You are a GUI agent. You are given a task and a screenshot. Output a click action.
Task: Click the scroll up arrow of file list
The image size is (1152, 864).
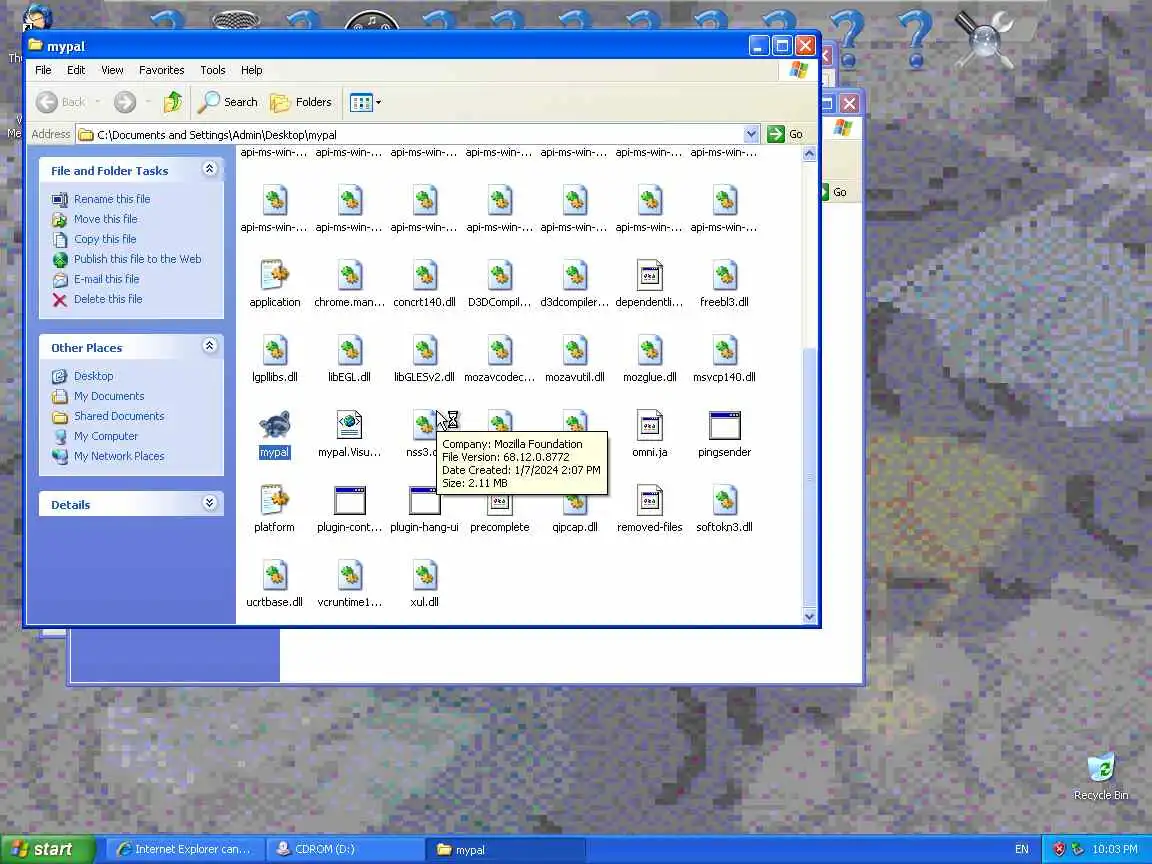(x=809, y=154)
